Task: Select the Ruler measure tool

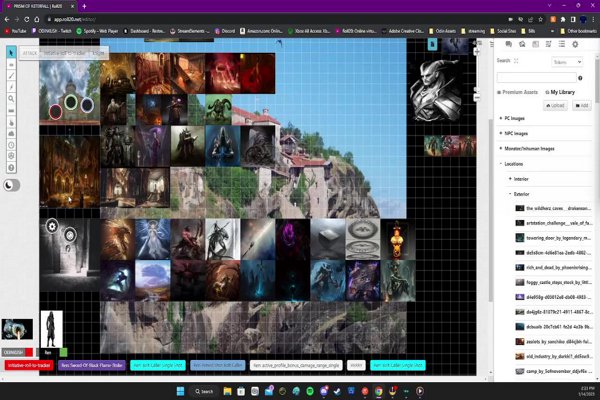Action: click(x=11, y=111)
